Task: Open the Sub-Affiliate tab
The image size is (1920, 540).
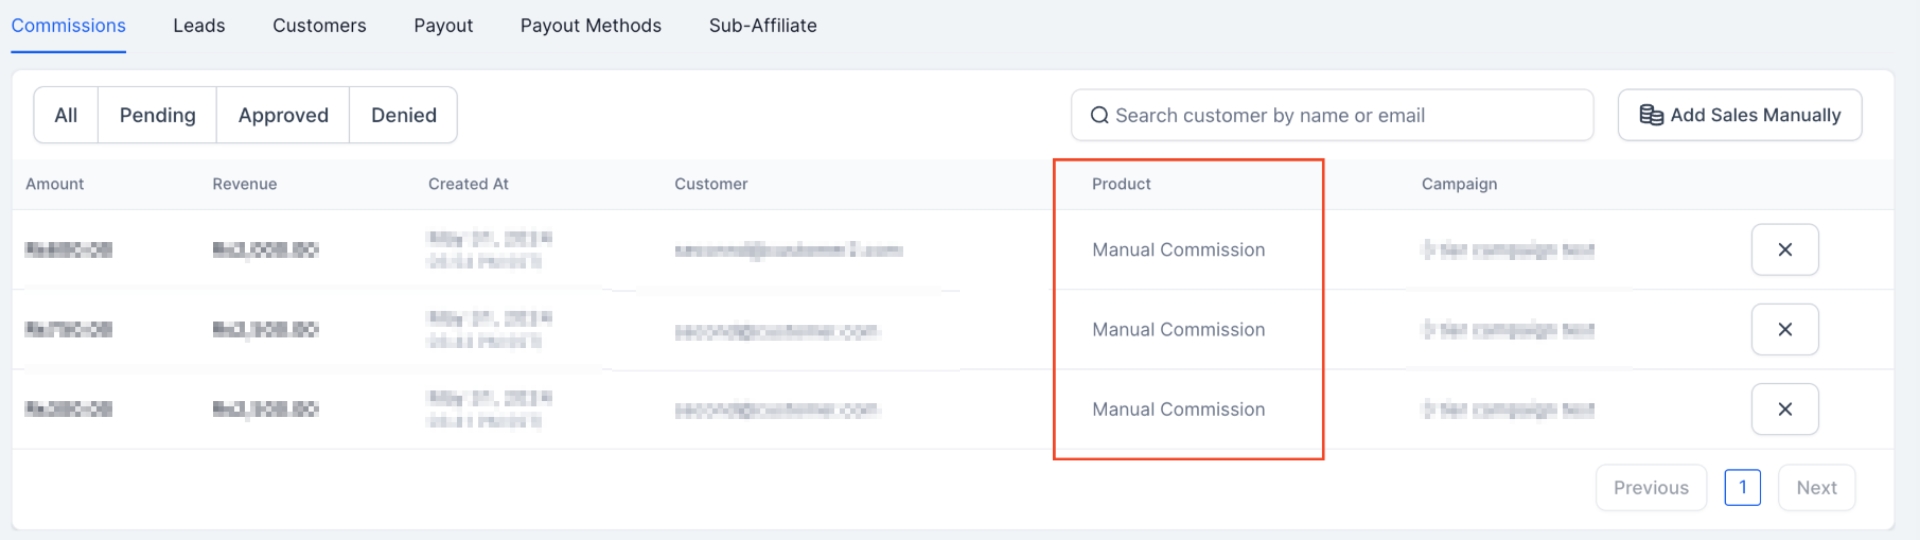Action: (x=762, y=26)
